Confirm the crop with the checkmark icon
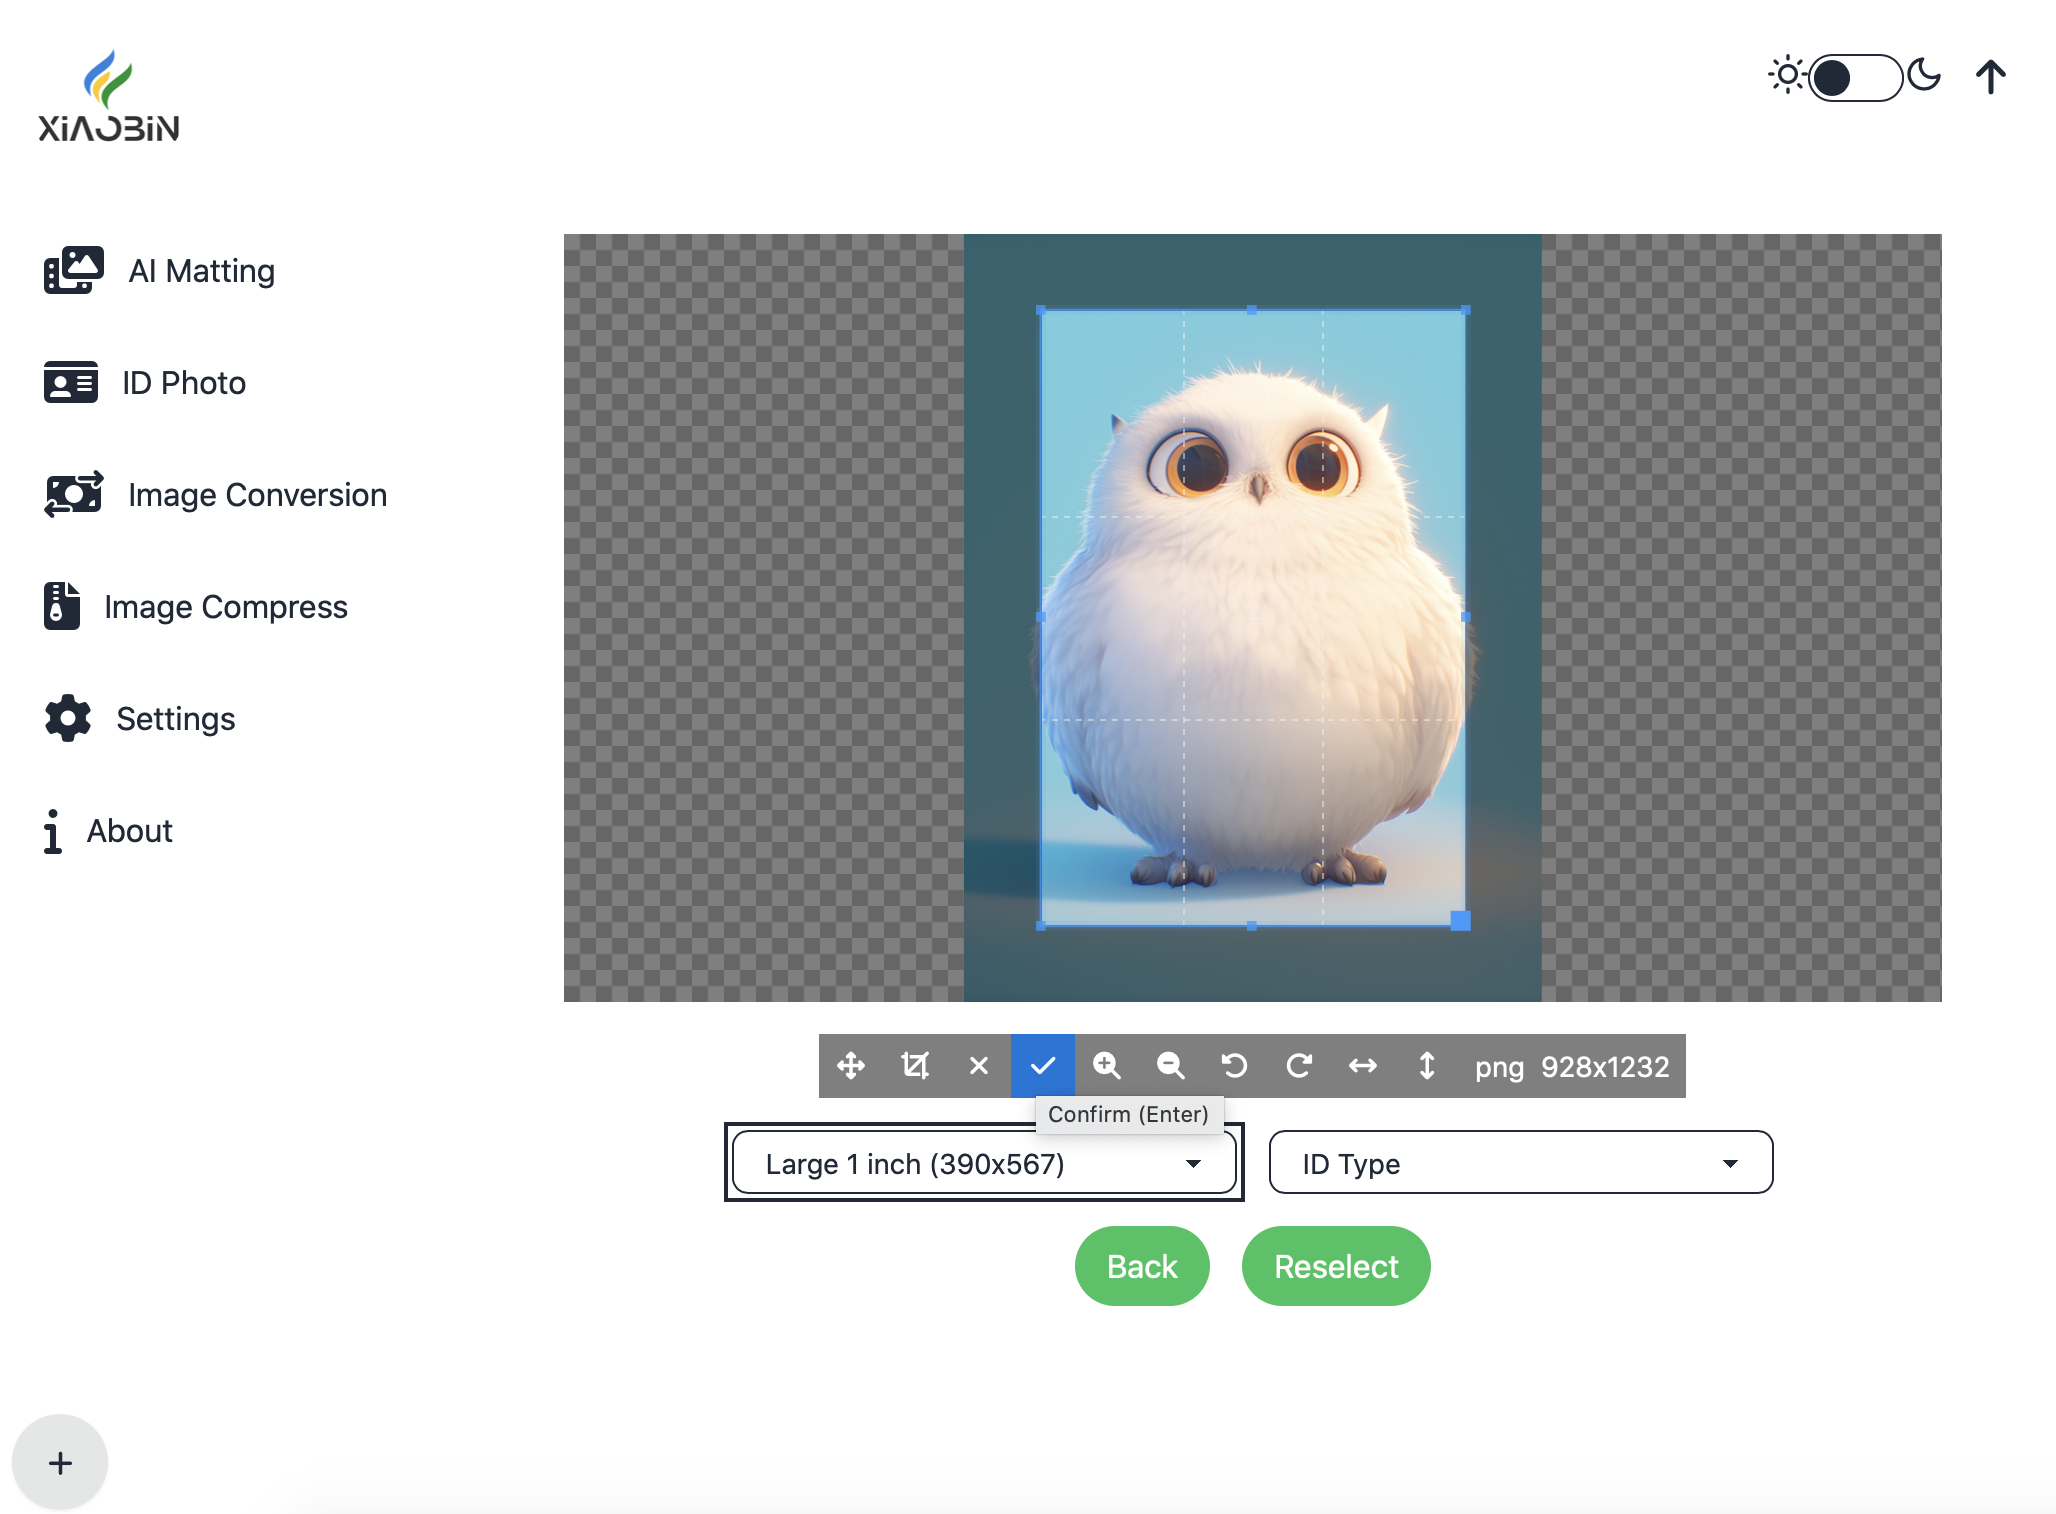2056x1514 pixels. click(1043, 1066)
